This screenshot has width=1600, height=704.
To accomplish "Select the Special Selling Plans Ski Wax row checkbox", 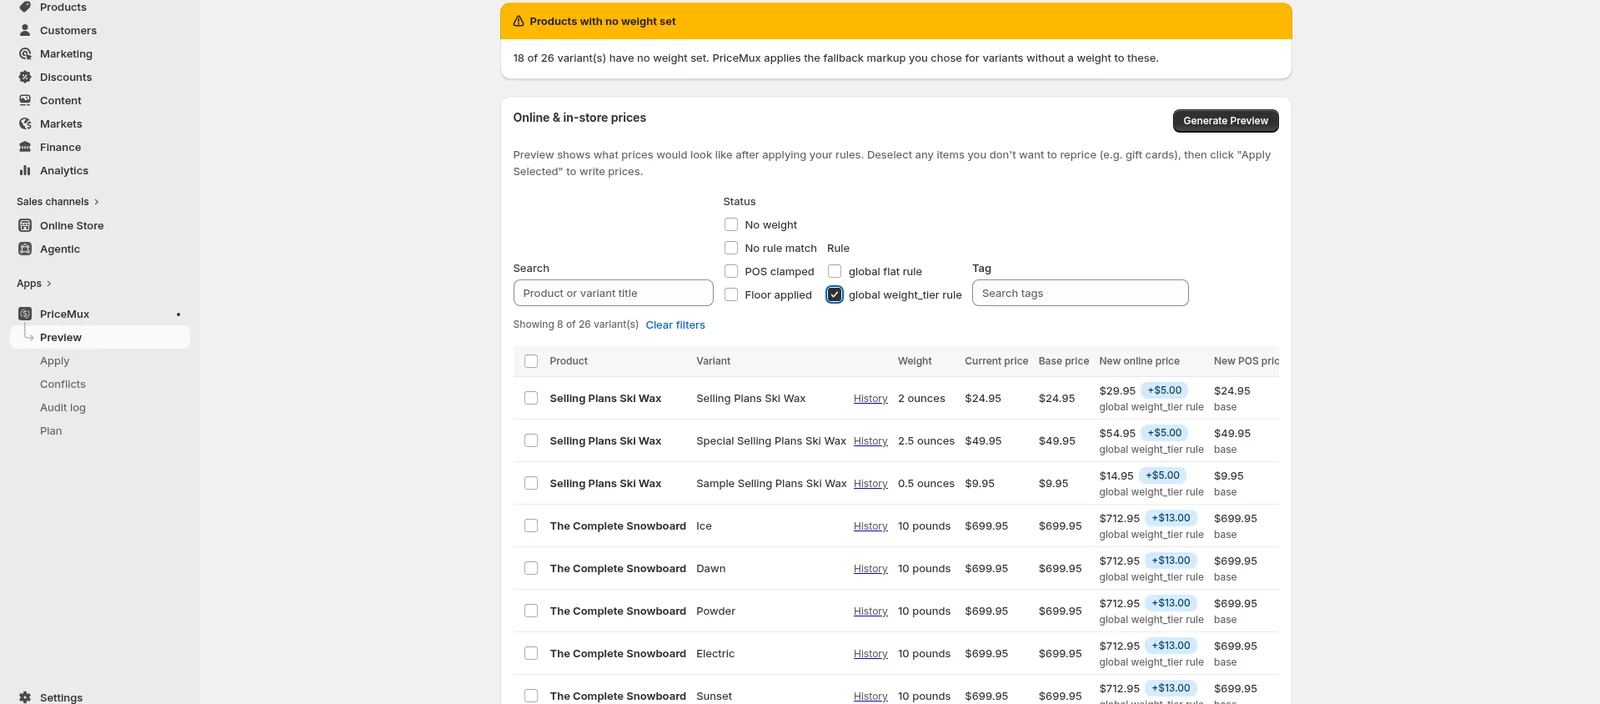I will click(x=531, y=441).
